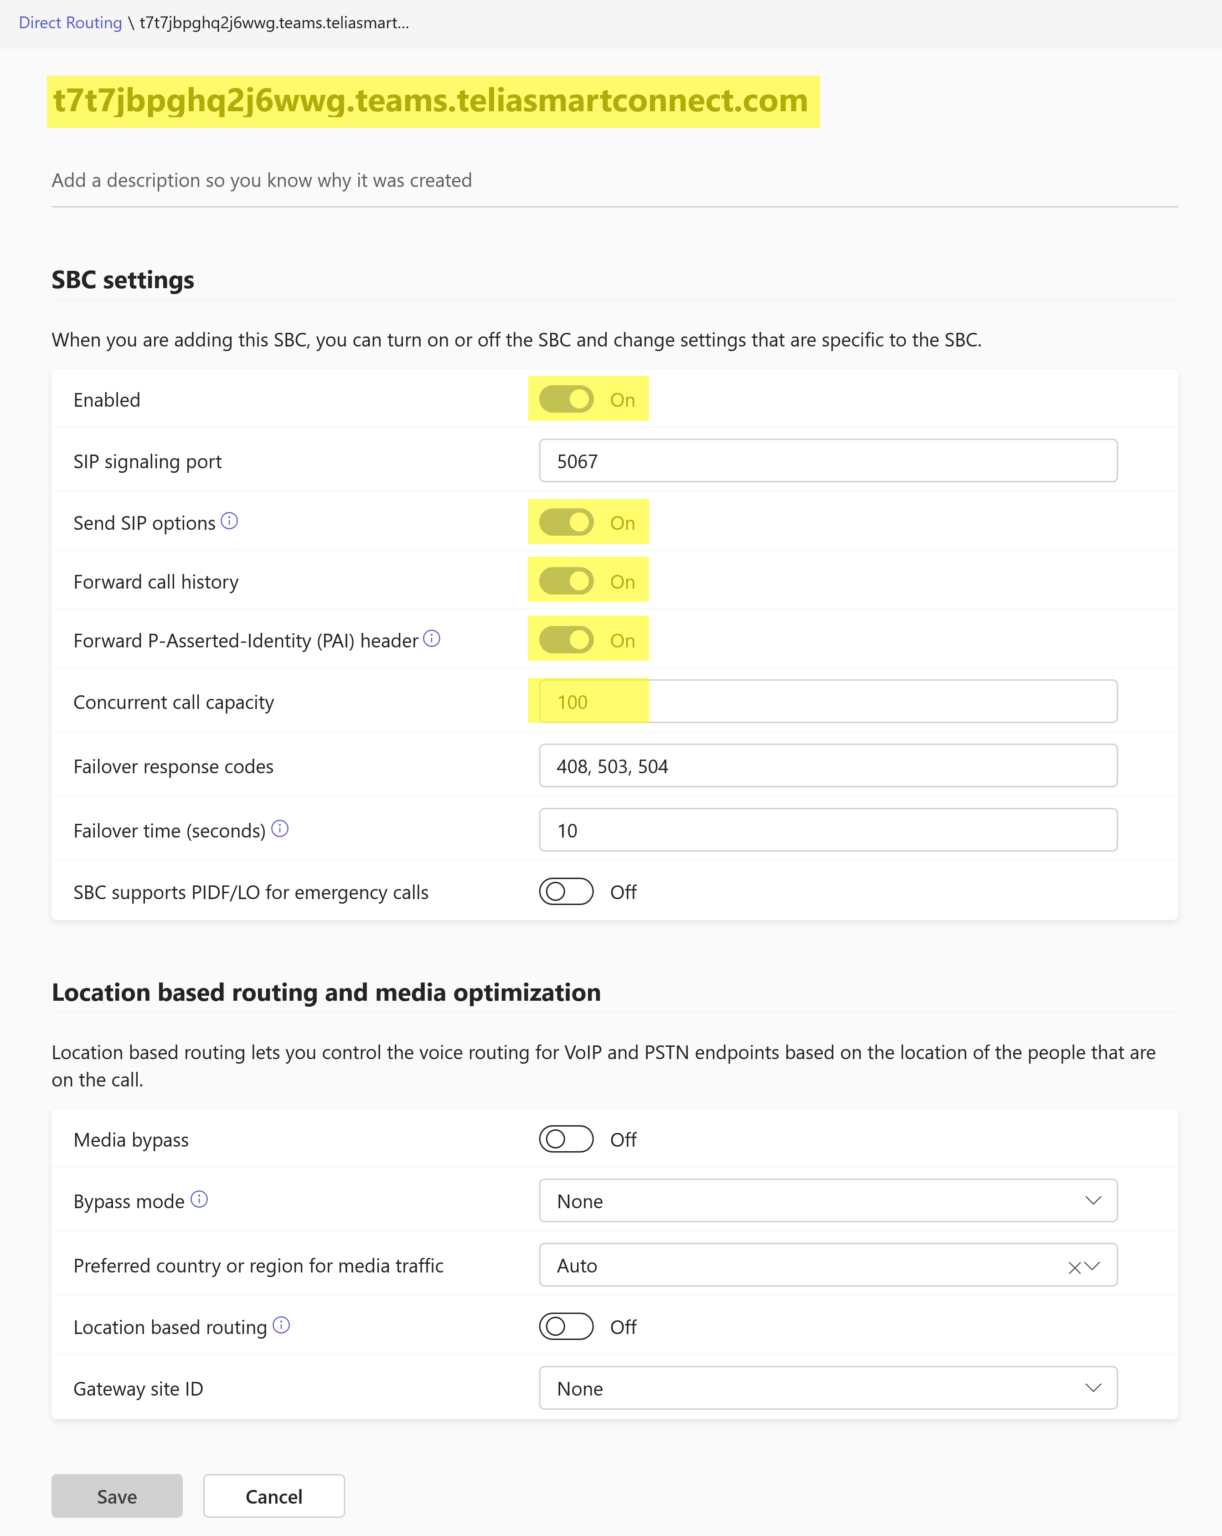1222x1536 pixels.
Task: Cancel the SBC changes
Action: 274,1496
